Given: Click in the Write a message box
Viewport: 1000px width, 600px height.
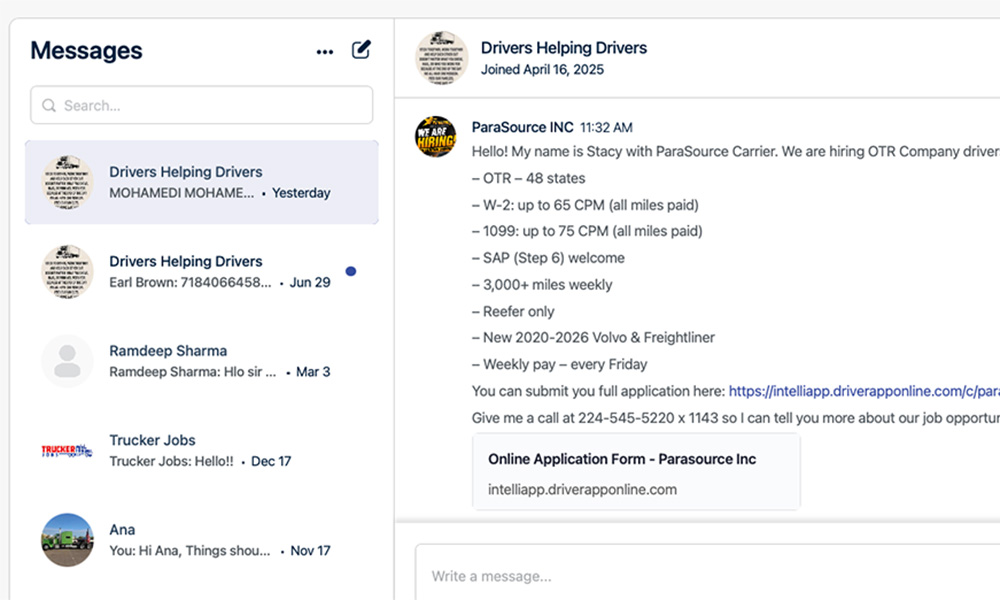Looking at the screenshot, I should 708,573.
